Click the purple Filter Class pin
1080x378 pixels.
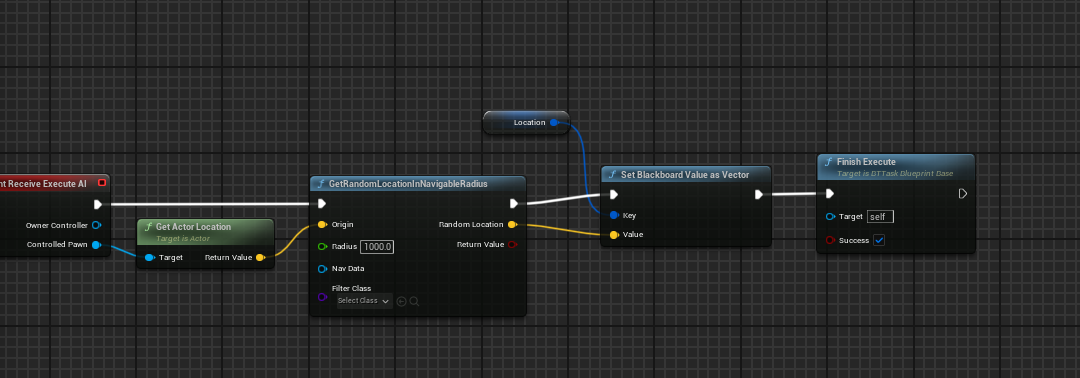tap(322, 297)
